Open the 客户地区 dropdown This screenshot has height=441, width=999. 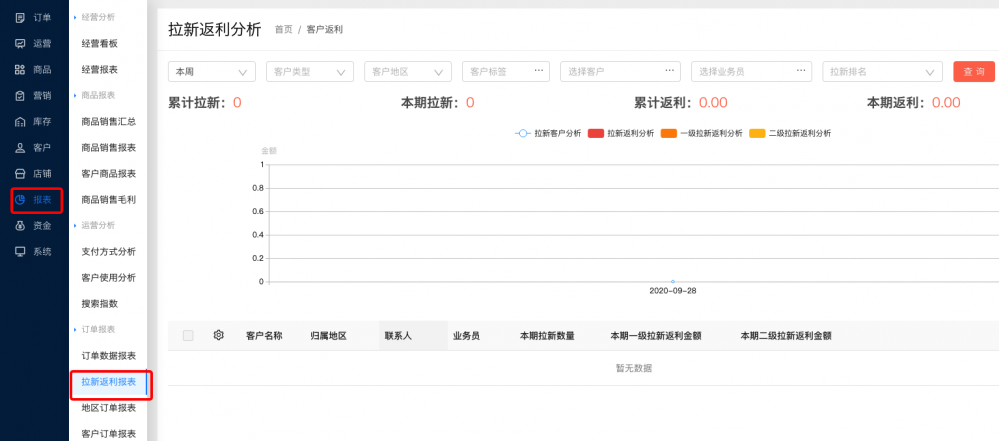[408, 71]
